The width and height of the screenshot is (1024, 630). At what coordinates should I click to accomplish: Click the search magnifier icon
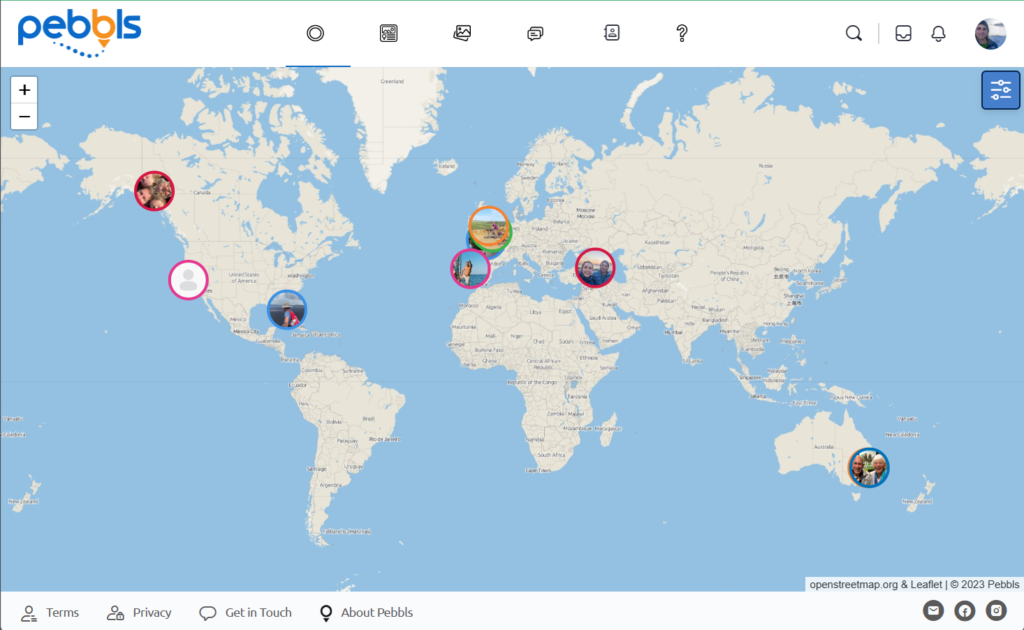pyautogui.click(x=854, y=33)
